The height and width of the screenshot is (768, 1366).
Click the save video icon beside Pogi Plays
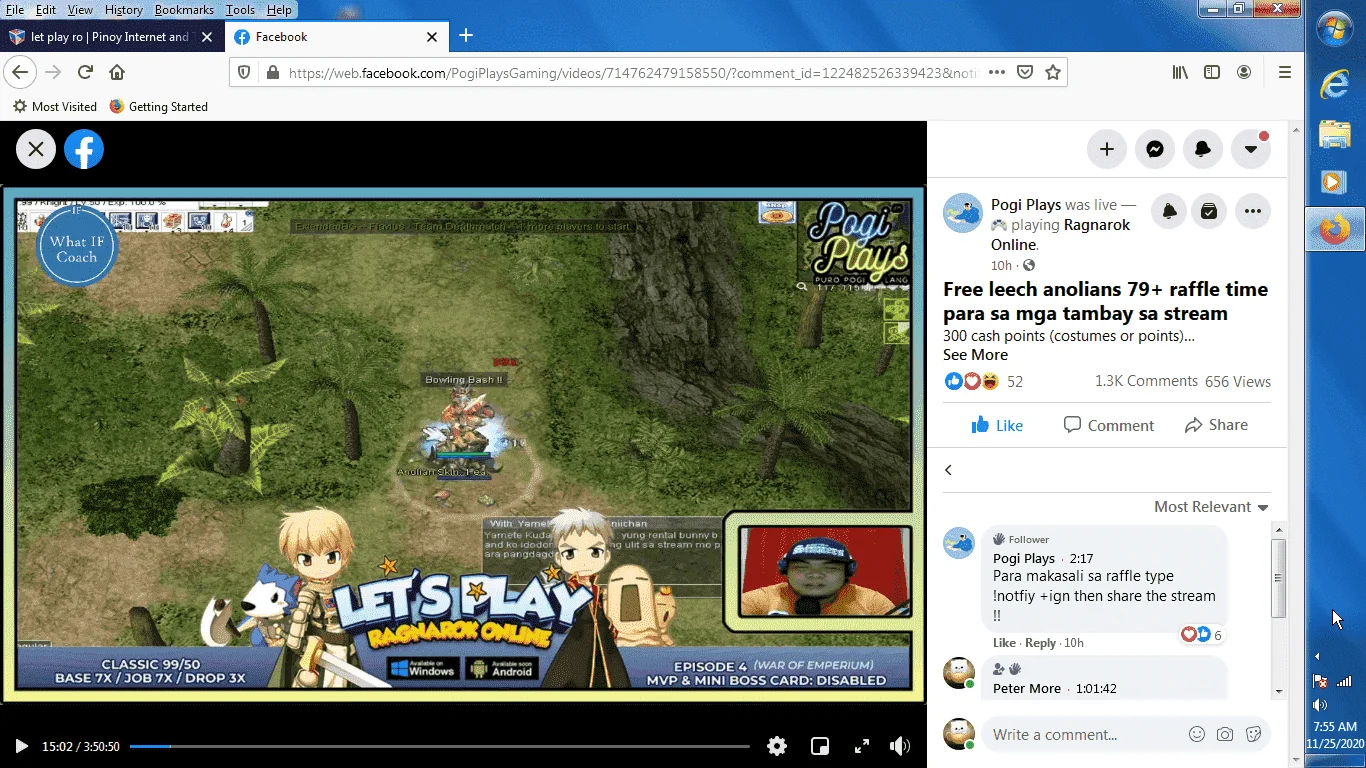click(1209, 211)
